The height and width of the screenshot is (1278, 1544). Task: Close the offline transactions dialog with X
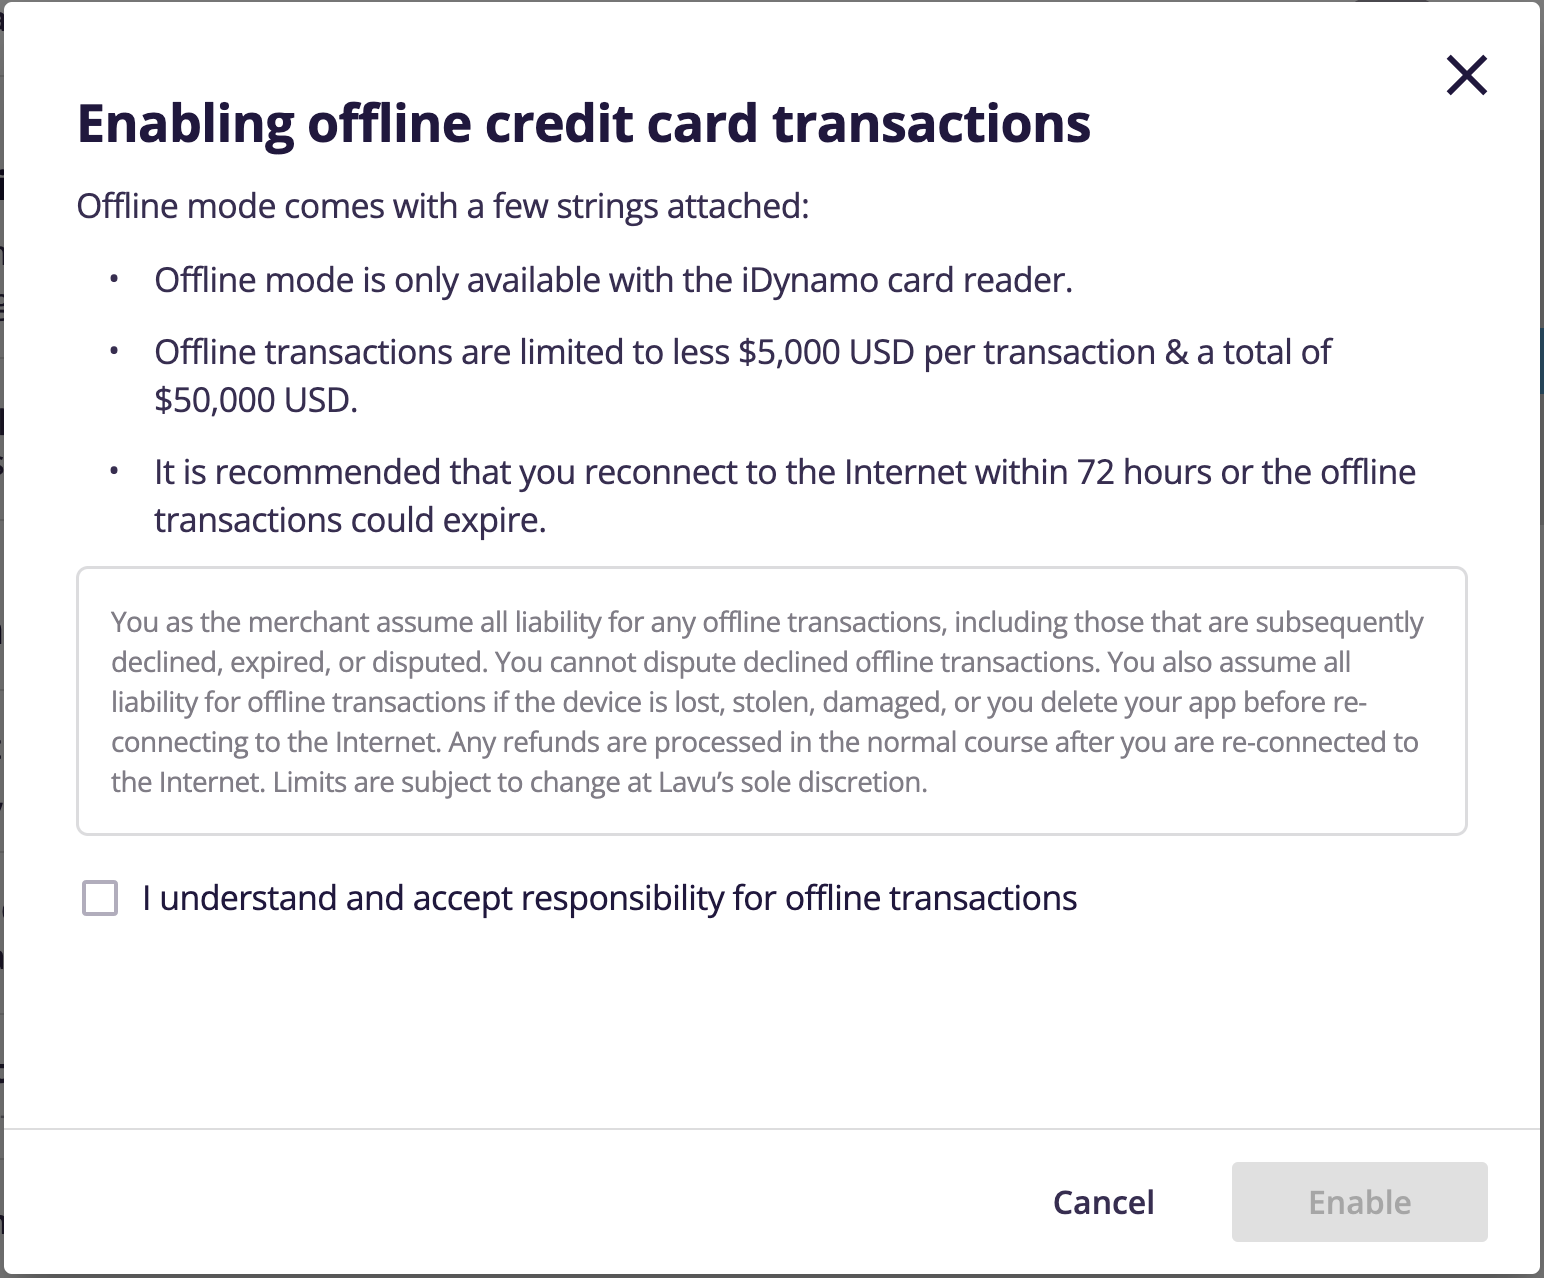coord(1466,76)
